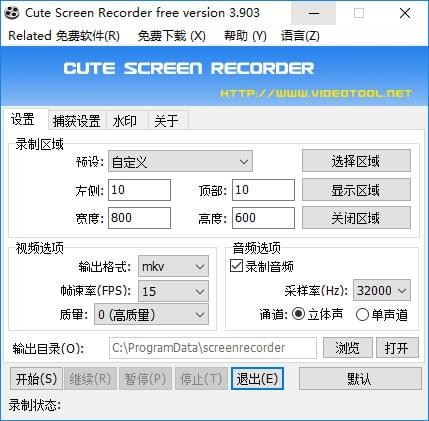Screen dimensions: 429x421
Task: Click the 高度 field showing 600
Action: pos(263,218)
